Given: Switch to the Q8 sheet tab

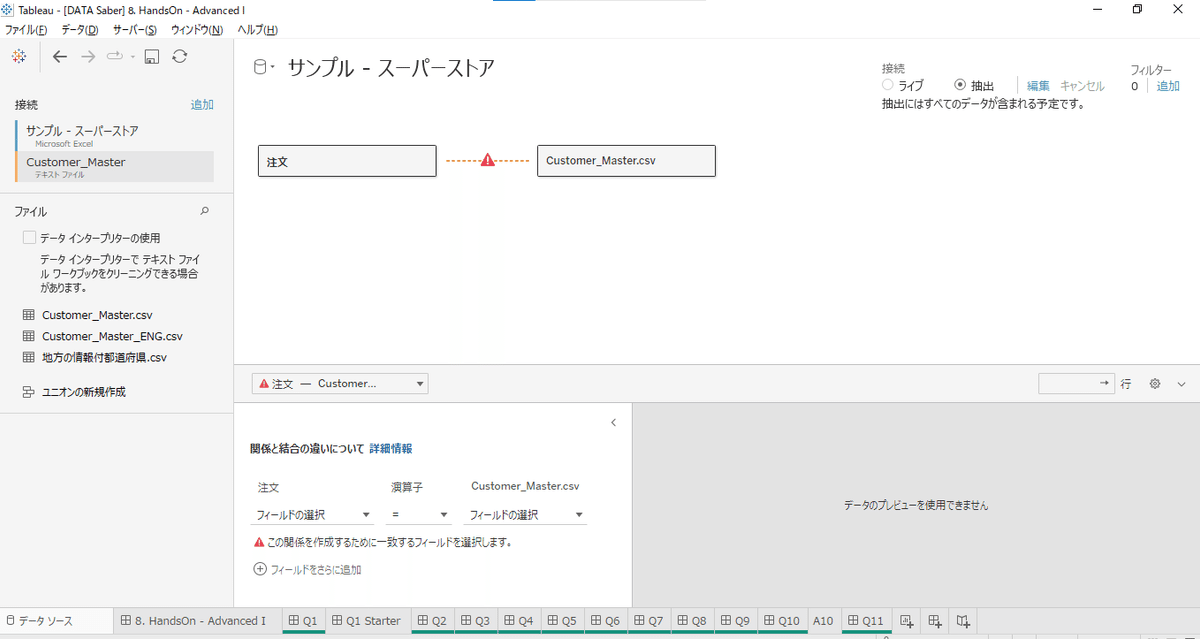Looking at the screenshot, I should pyautogui.click(x=692, y=621).
